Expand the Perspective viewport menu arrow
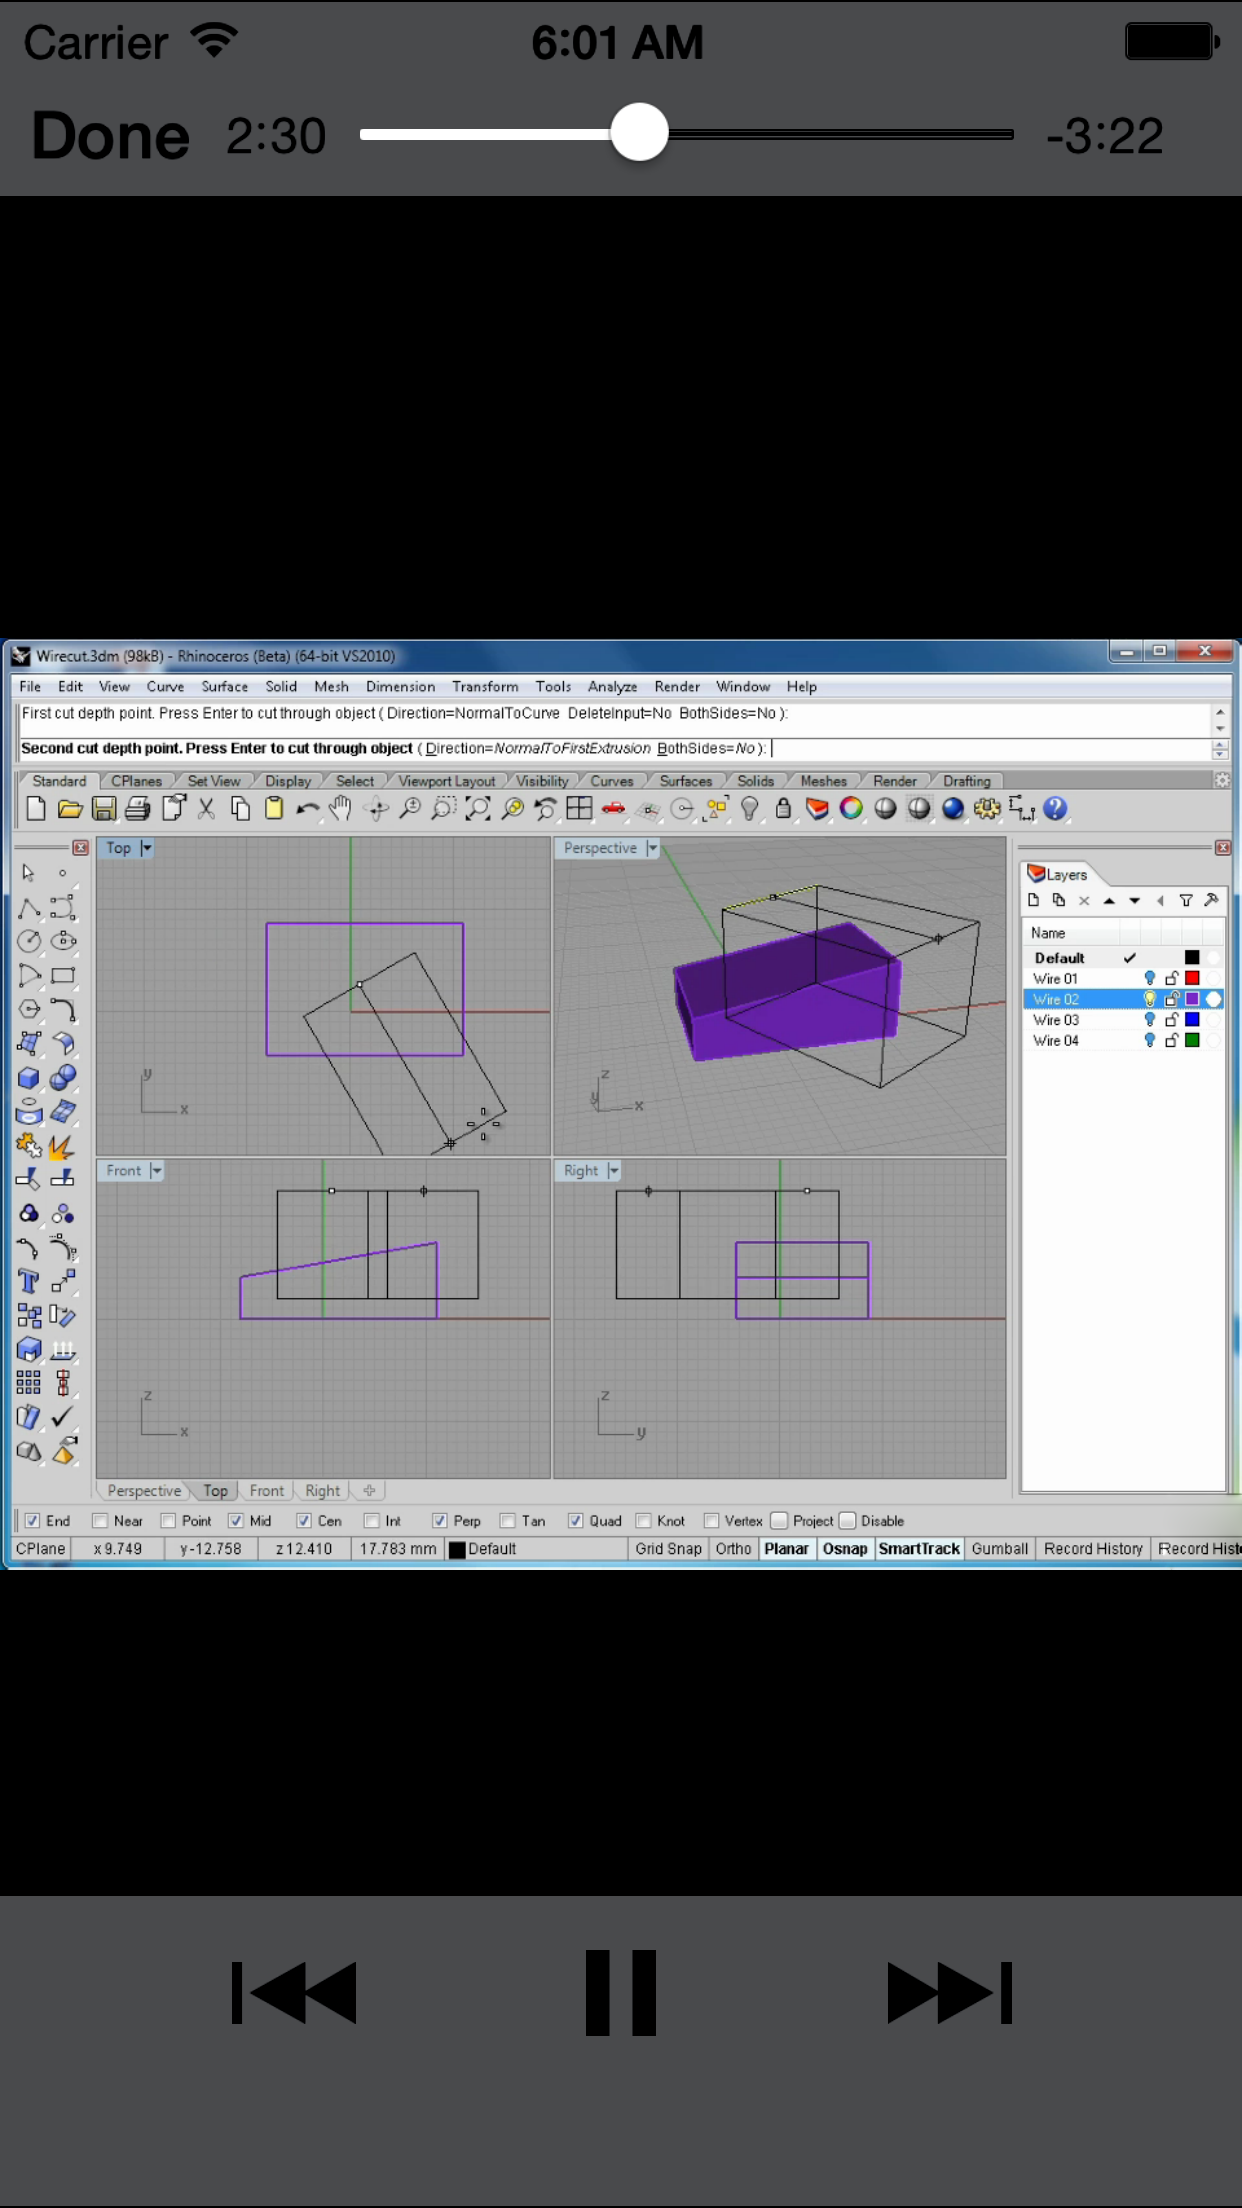 (x=653, y=848)
